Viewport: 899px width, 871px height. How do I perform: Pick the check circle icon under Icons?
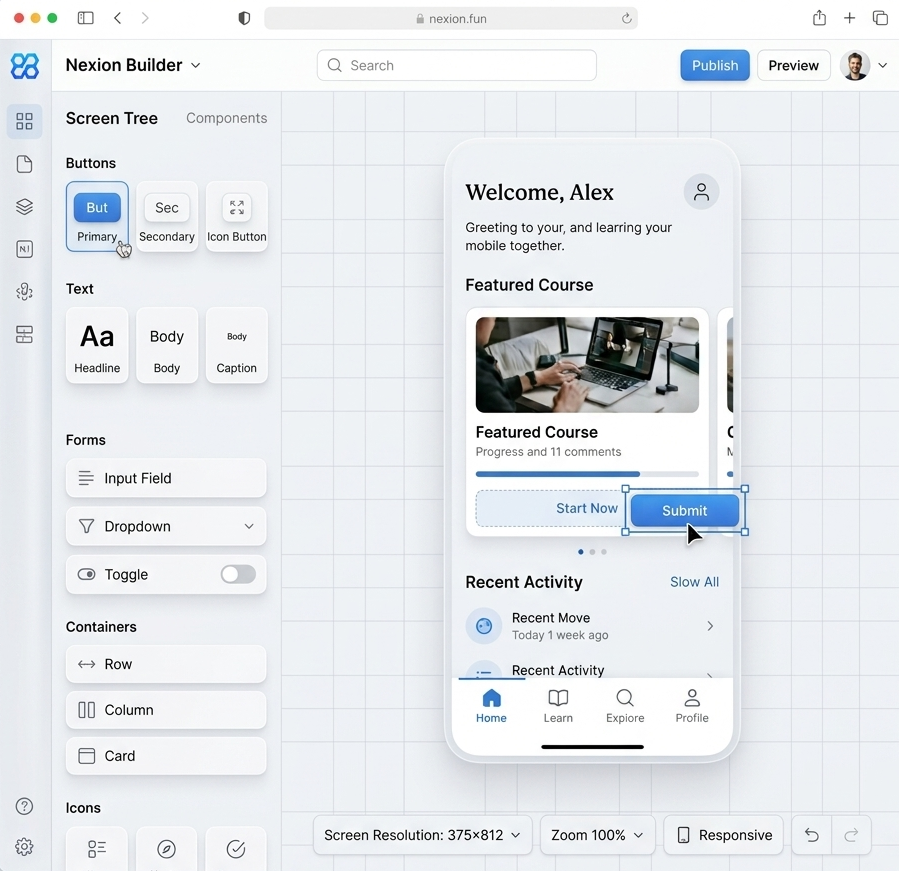pos(236,849)
